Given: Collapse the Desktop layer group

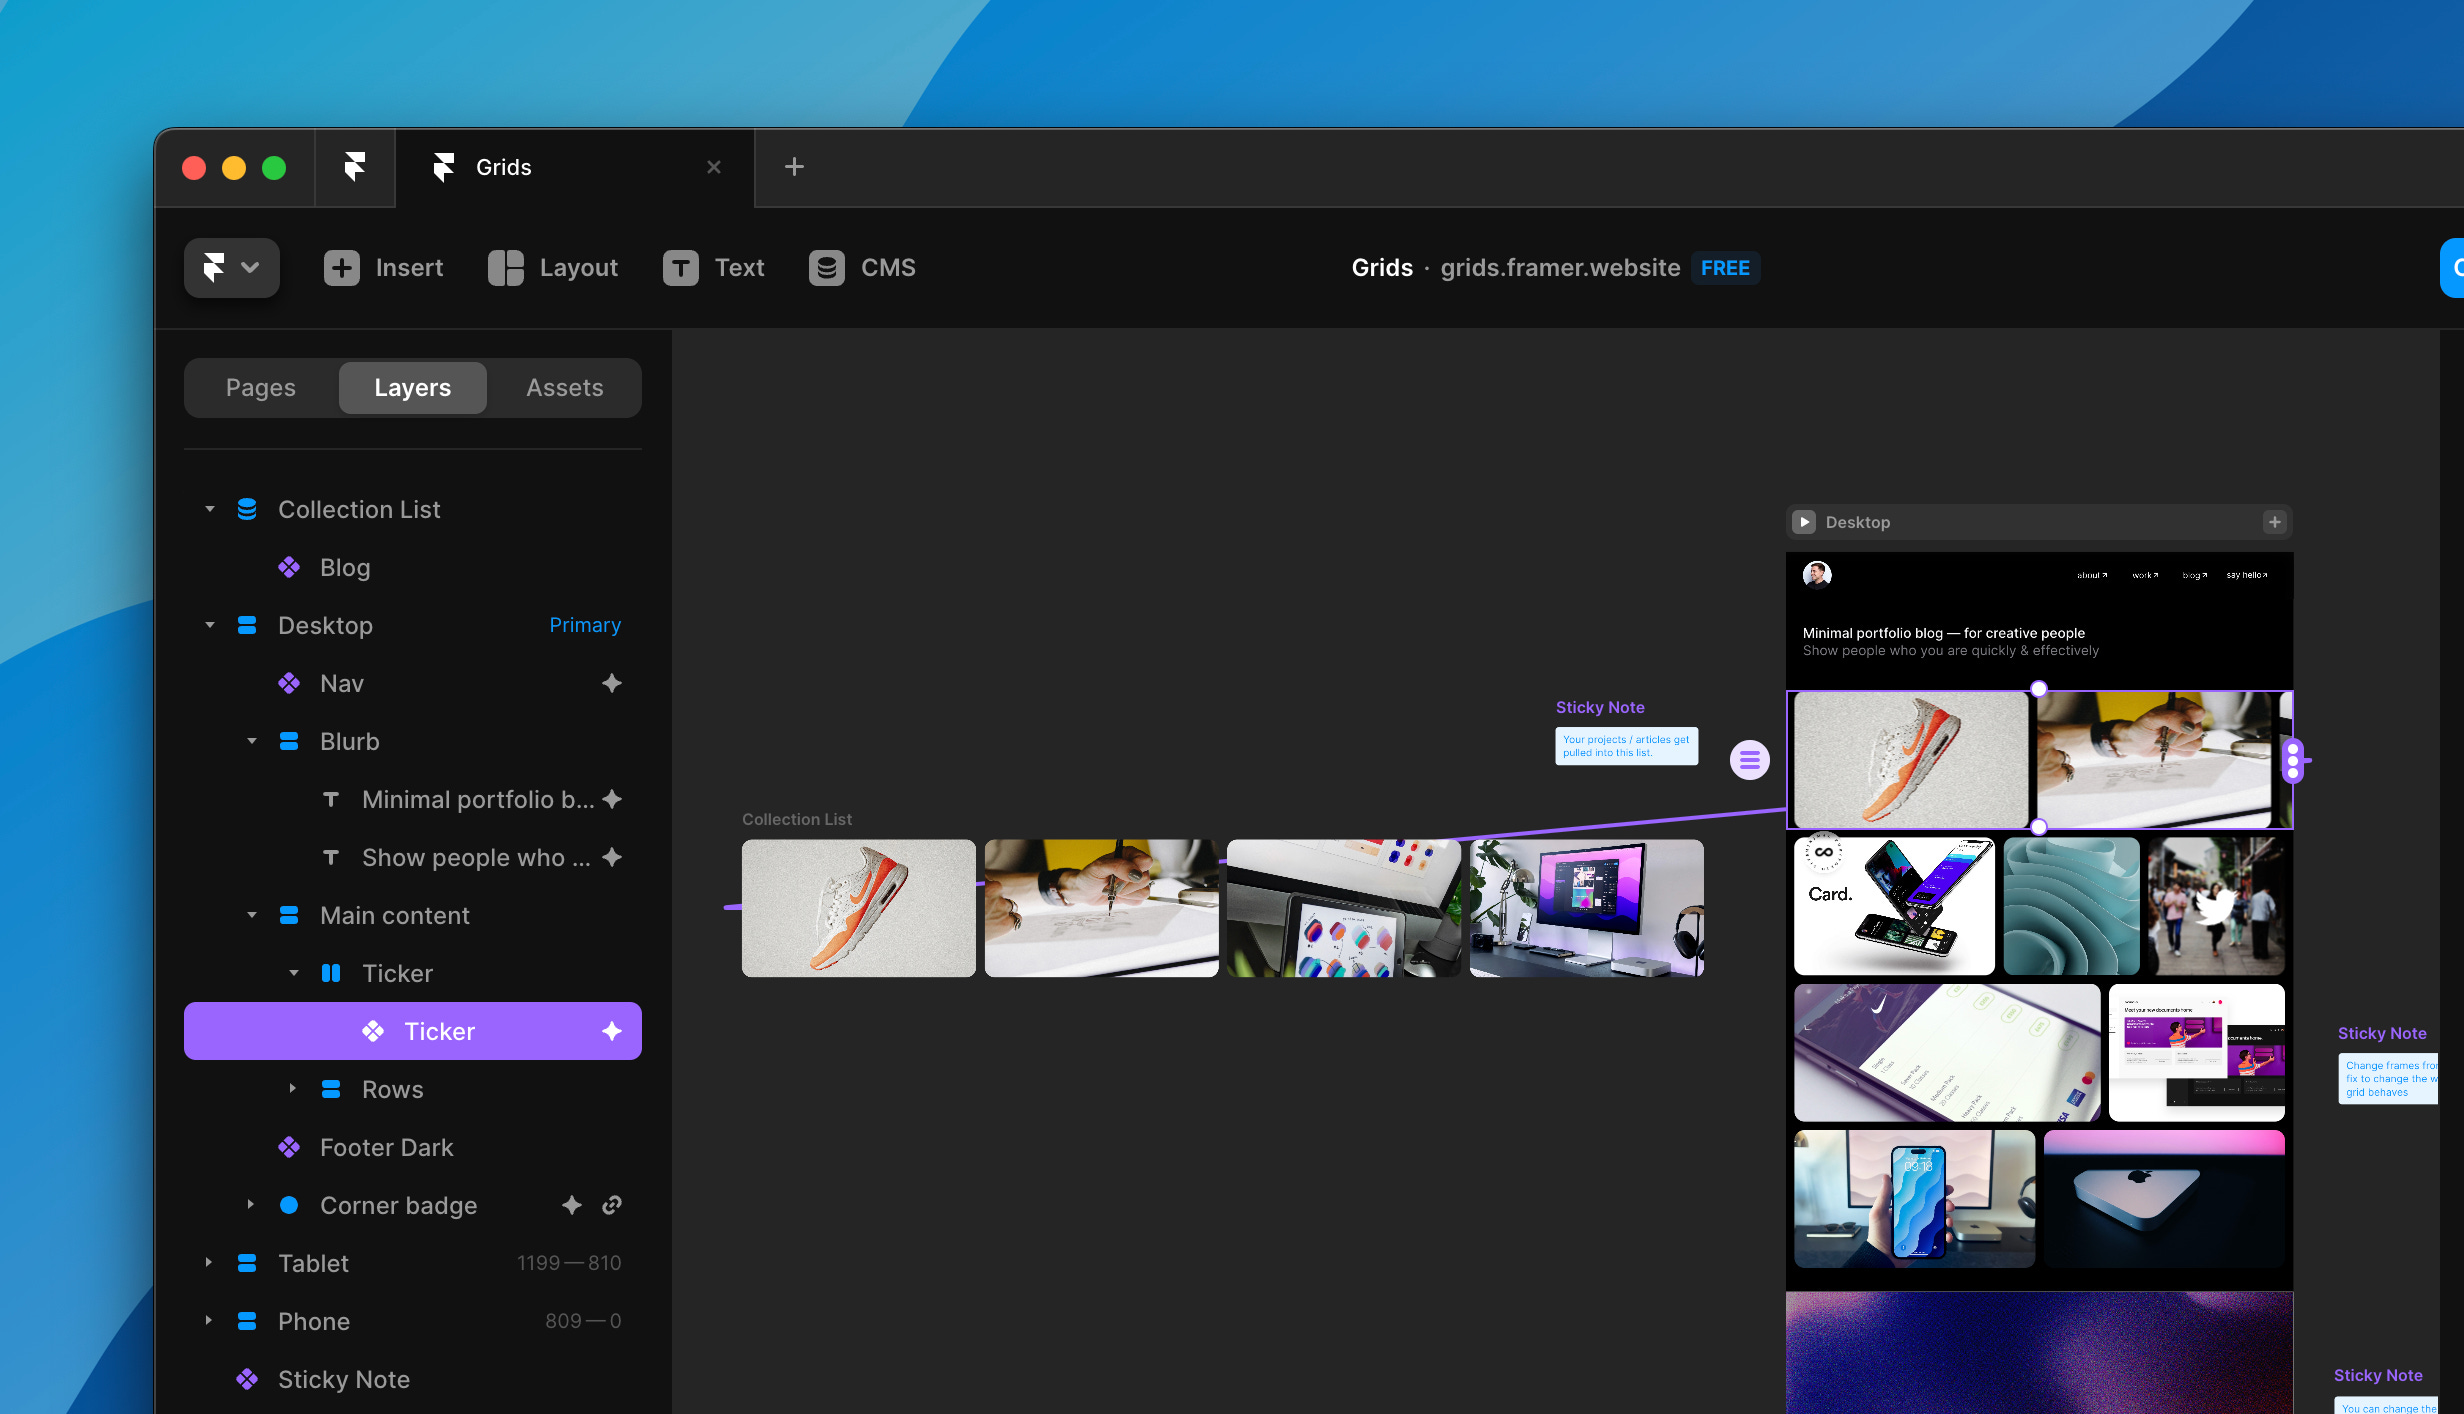Looking at the screenshot, I should 209,624.
